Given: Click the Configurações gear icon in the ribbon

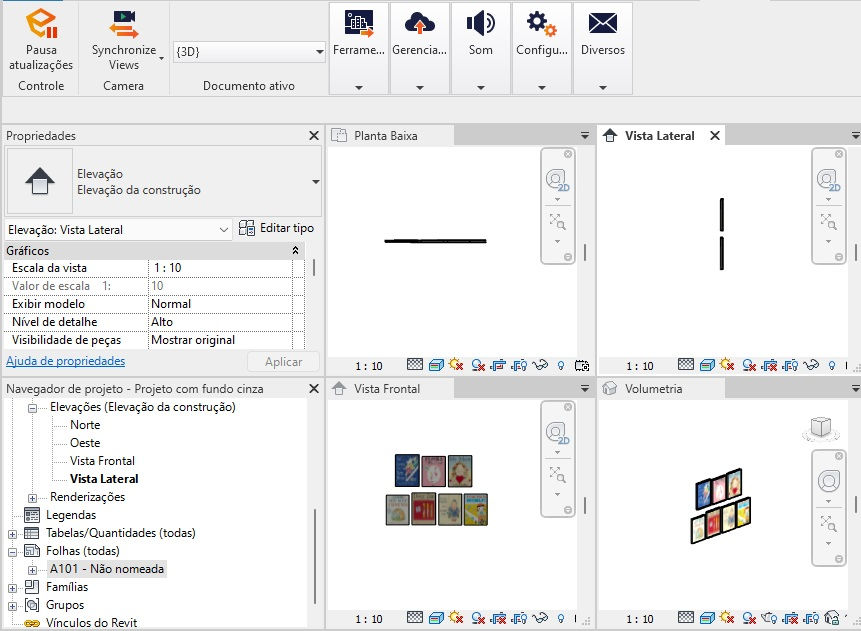Looking at the screenshot, I should coord(541,22).
